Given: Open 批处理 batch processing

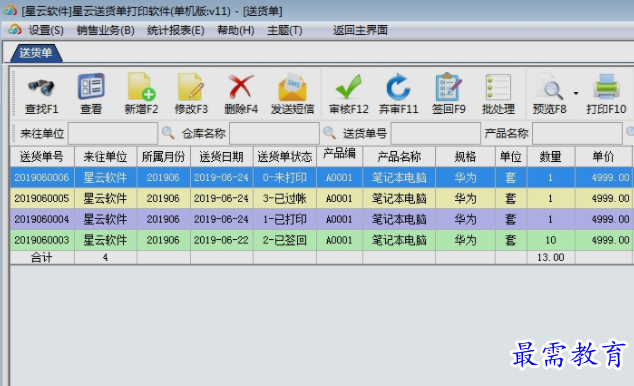Looking at the screenshot, I should 498,93.
